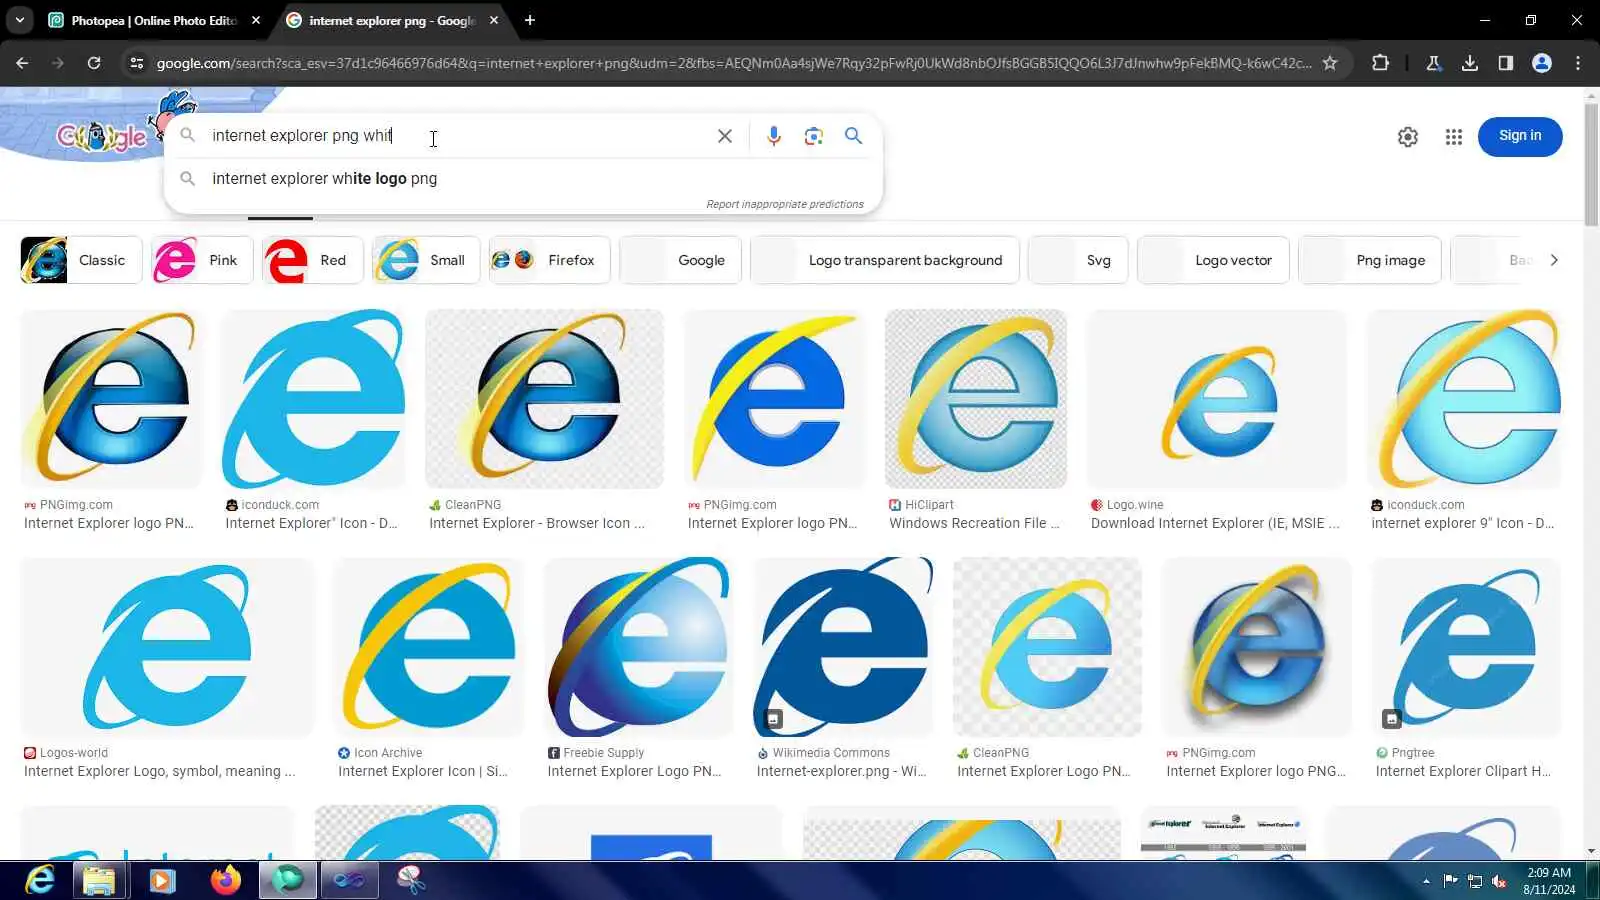Open the Chrome extensions puzzle icon
Viewport: 1600px width, 900px height.
point(1381,63)
